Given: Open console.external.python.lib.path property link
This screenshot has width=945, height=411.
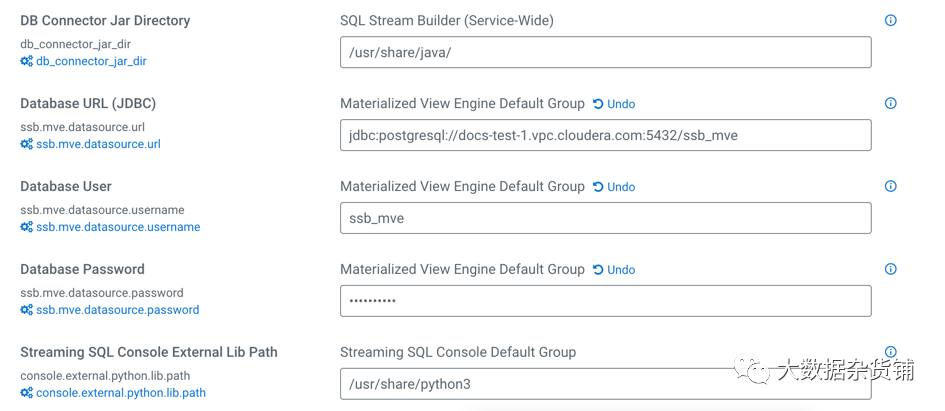Looking at the screenshot, I should [120, 393].
